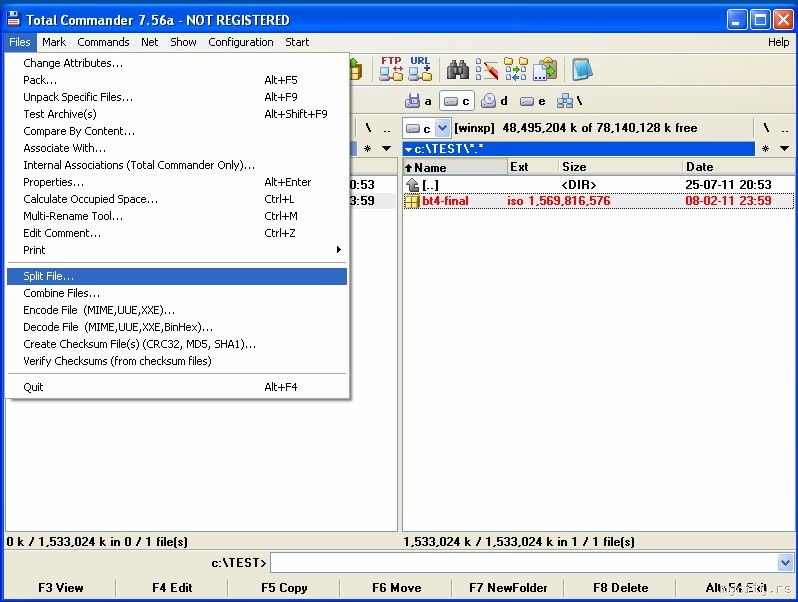This screenshot has height=602, width=798.
Task: Expand the right panel drive dropdown
Action: (x=443, y=128)
